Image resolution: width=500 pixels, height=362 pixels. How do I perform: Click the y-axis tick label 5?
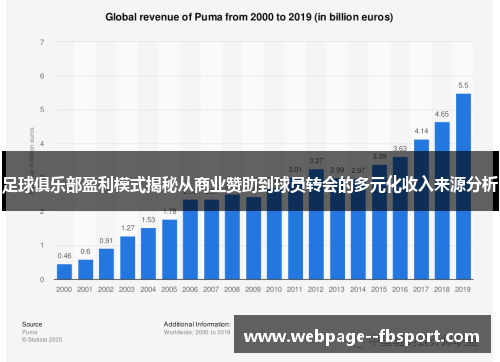click(x=42, y=110)
